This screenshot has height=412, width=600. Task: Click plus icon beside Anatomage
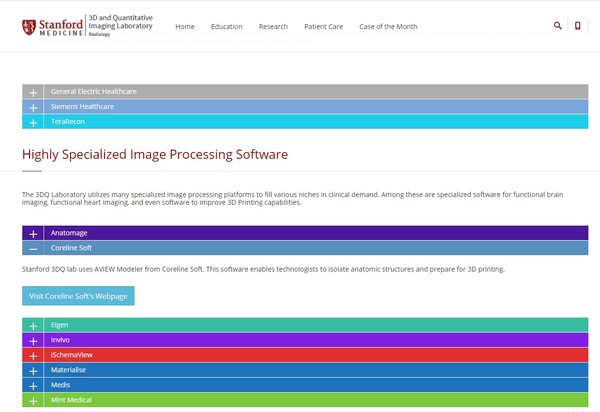(x=33, y=233)
